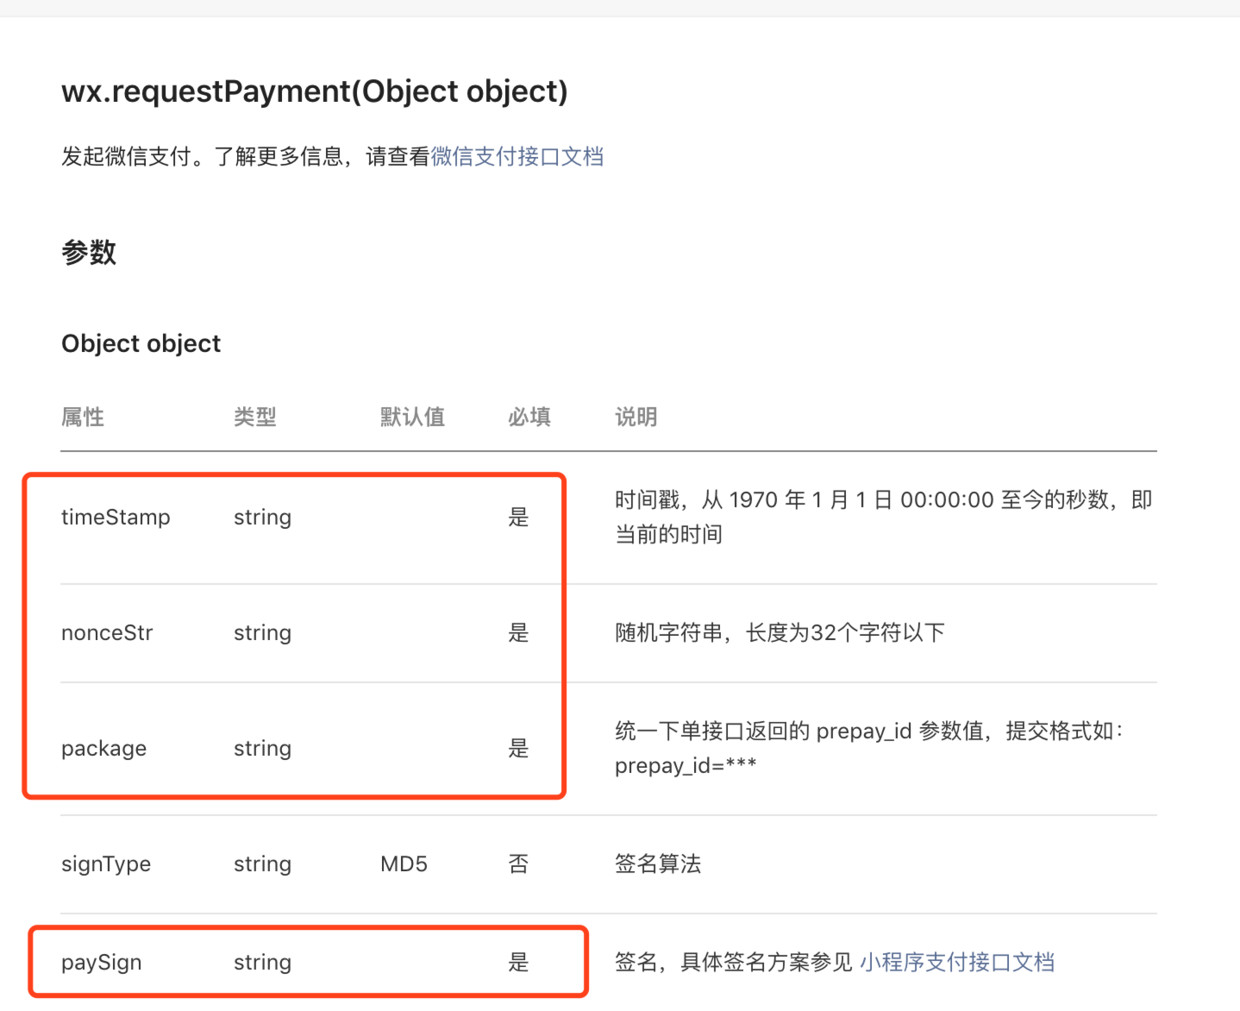The image size is (1240, 1011).
Task: Click the 类型 column header
Action: click(x=255, y=417)
